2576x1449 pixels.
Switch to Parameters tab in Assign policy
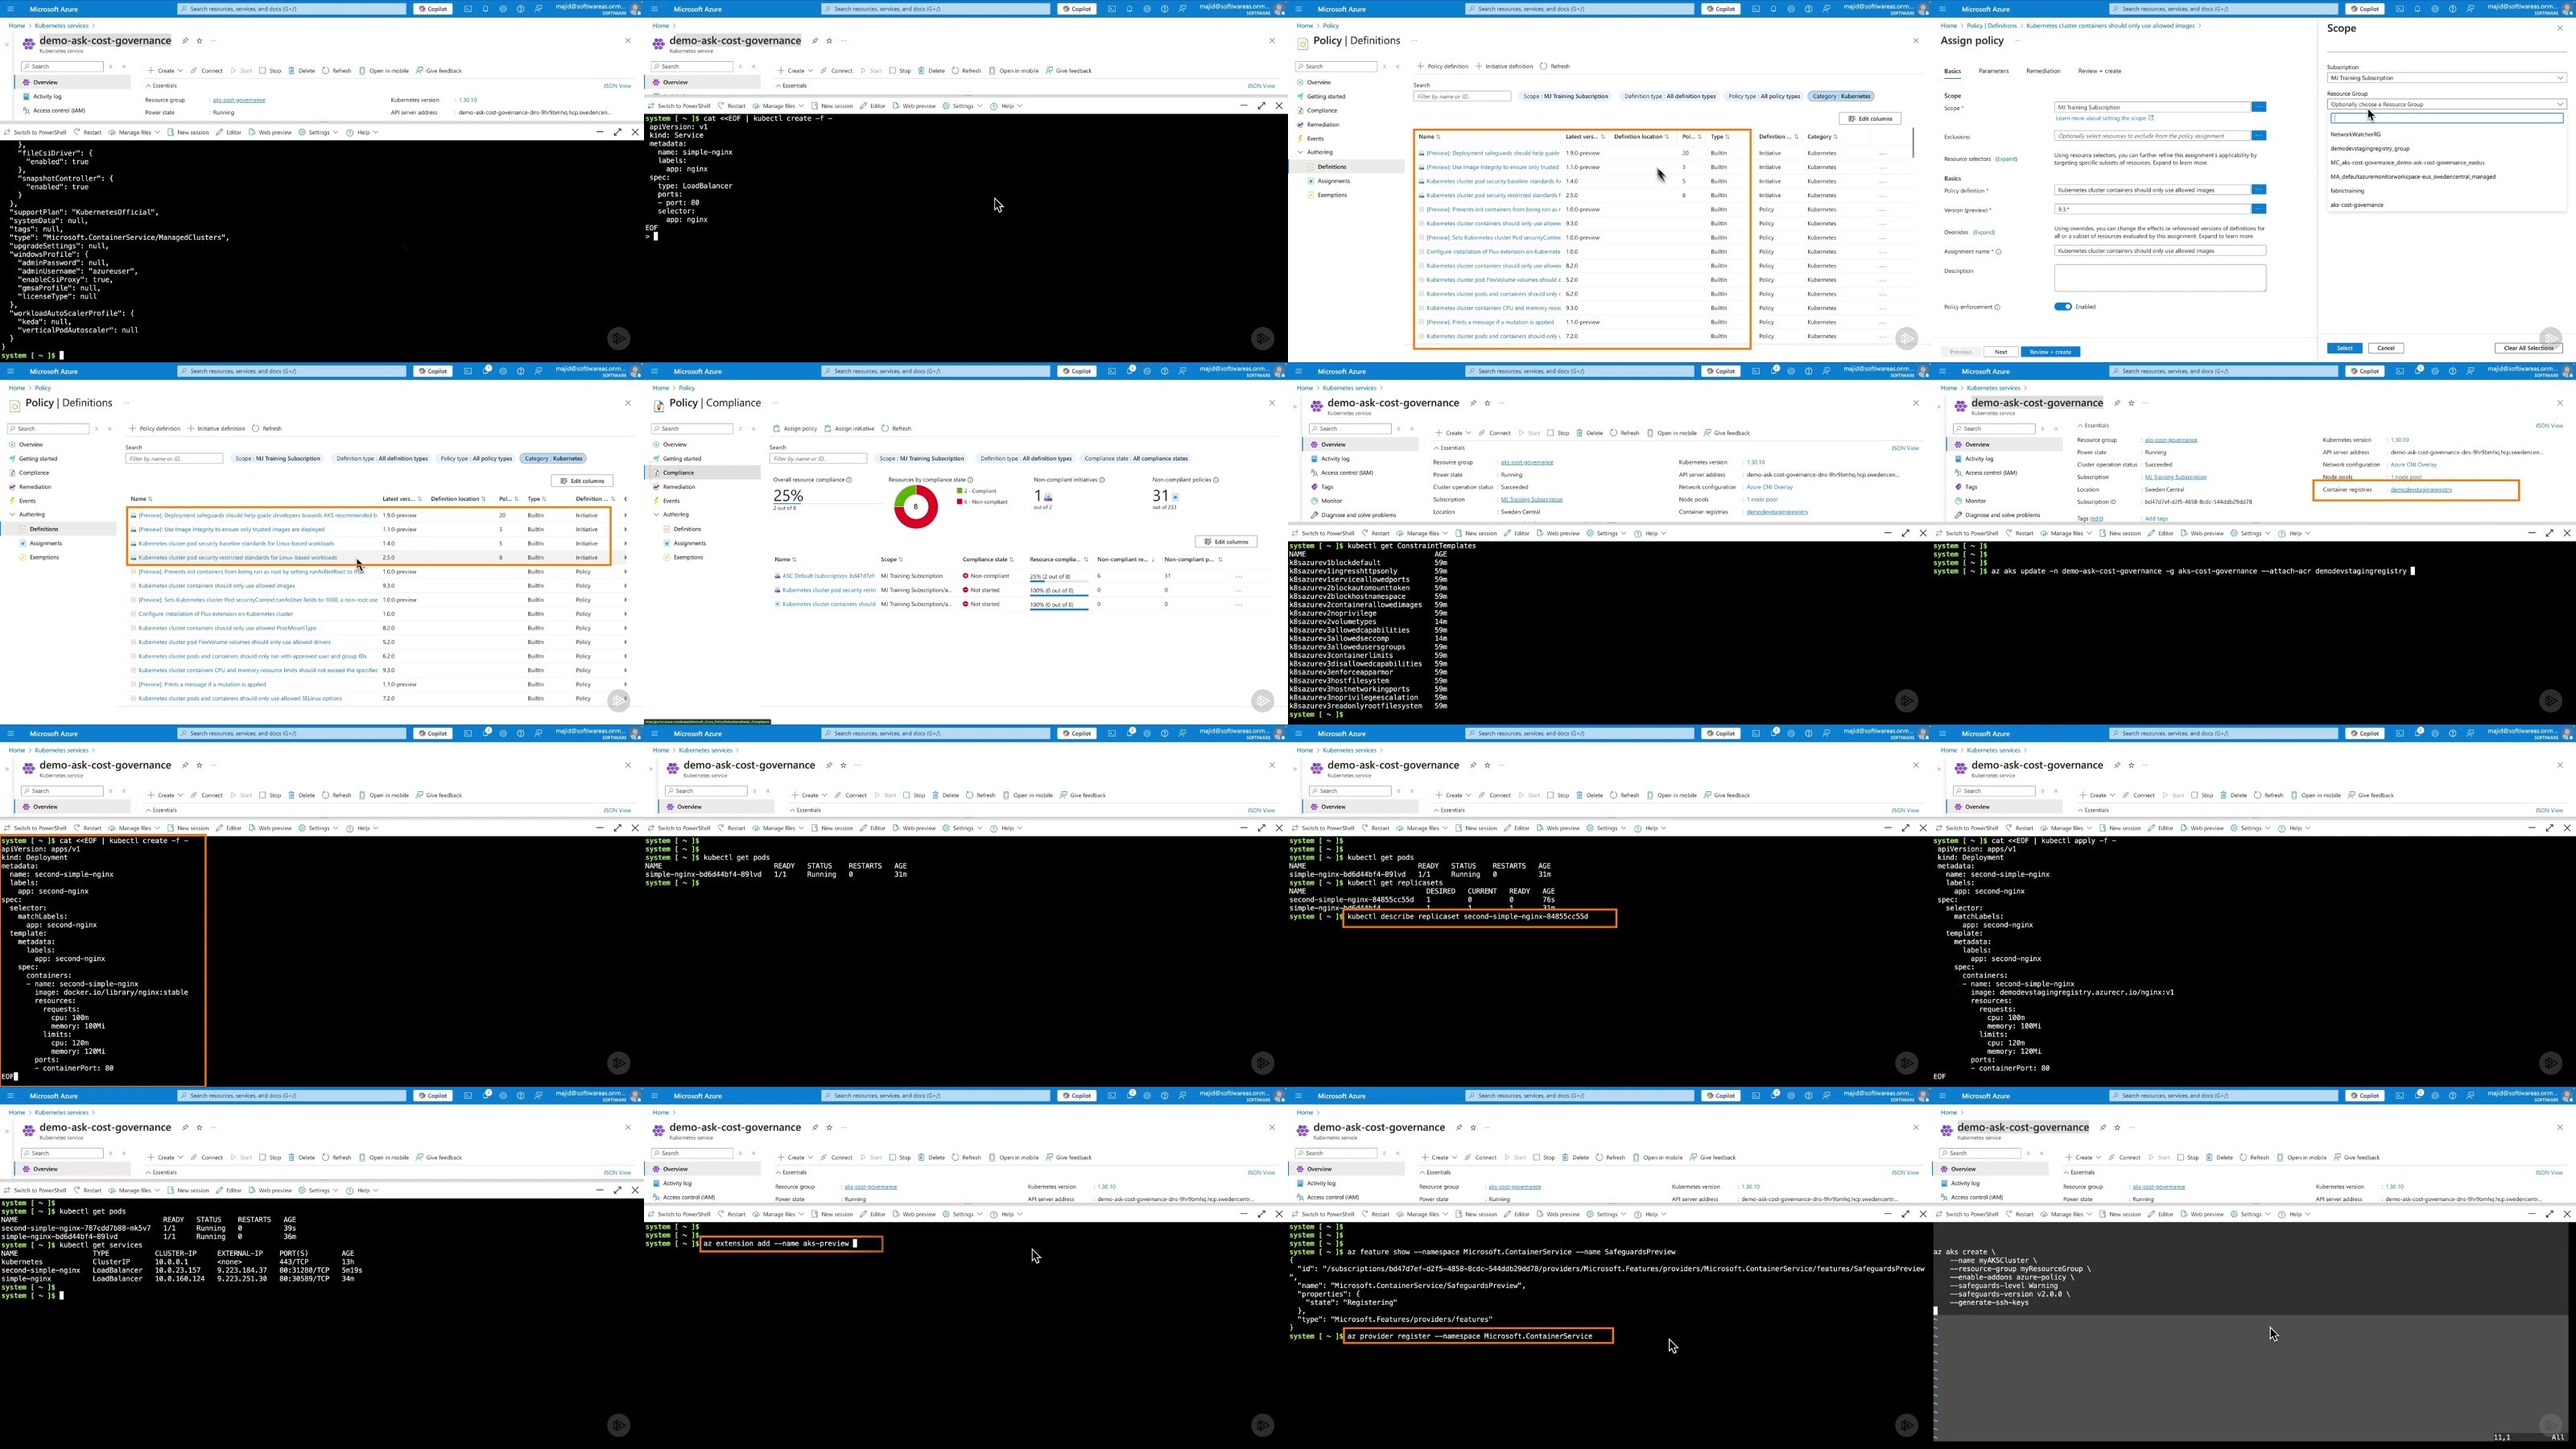click(1993, 71)
